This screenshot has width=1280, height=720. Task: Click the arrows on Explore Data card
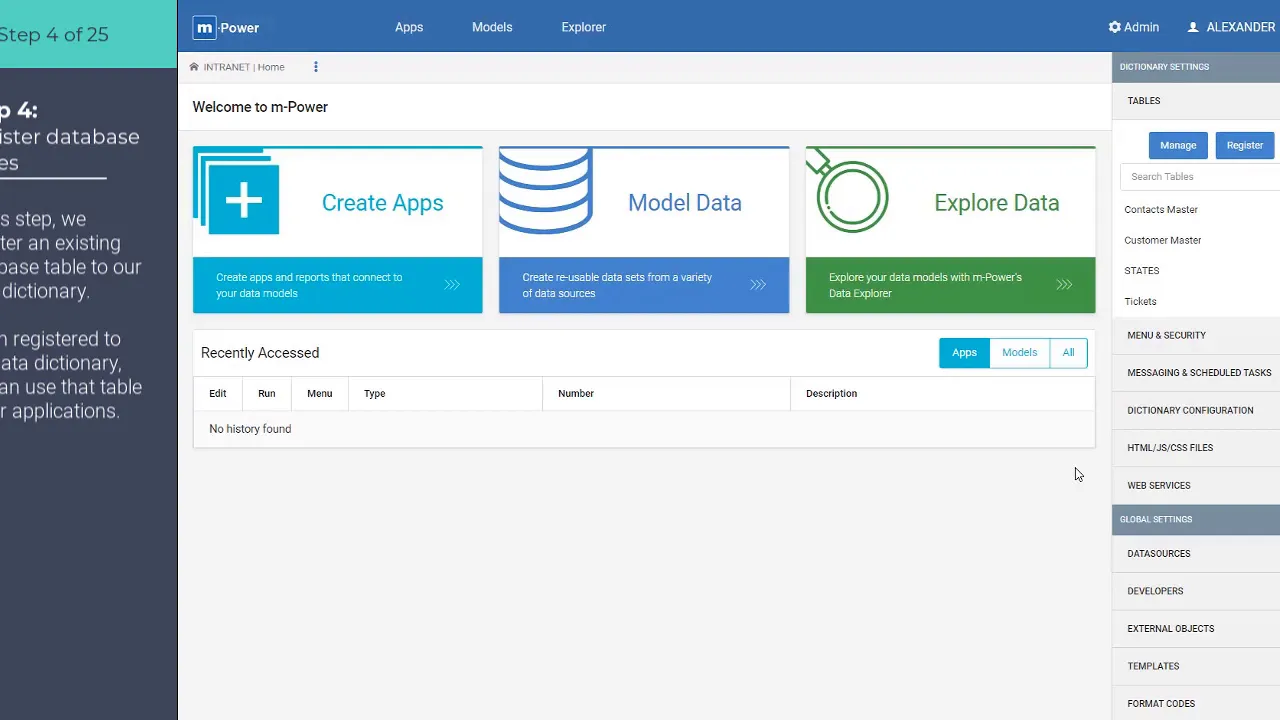(x=1064, y=285)
